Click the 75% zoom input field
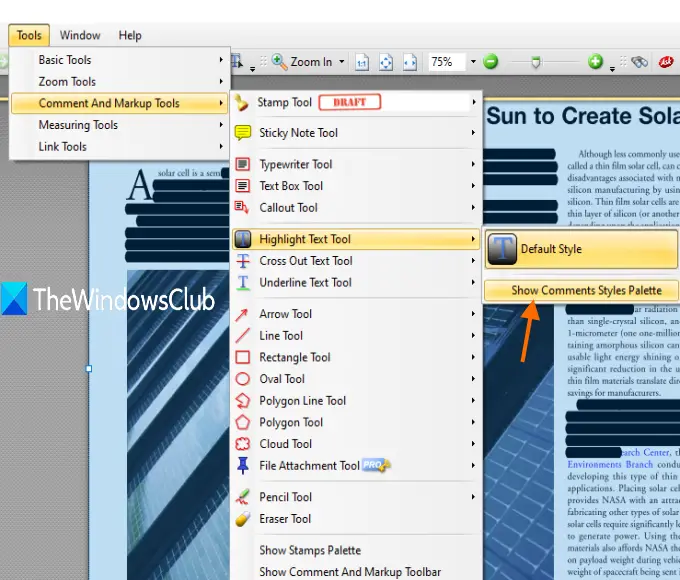The height and width of the screenshot is (580, 680). pos(447,62)
